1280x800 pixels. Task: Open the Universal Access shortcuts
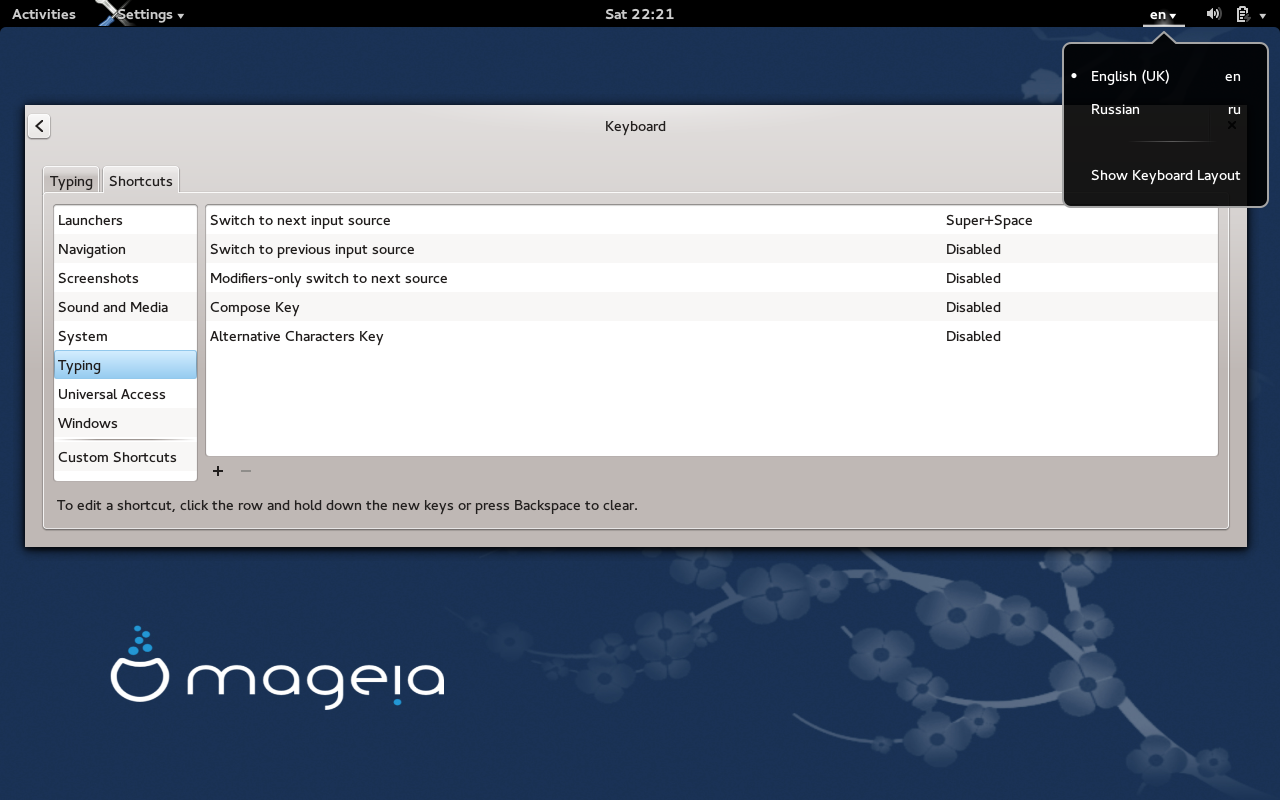click(112, 394)
